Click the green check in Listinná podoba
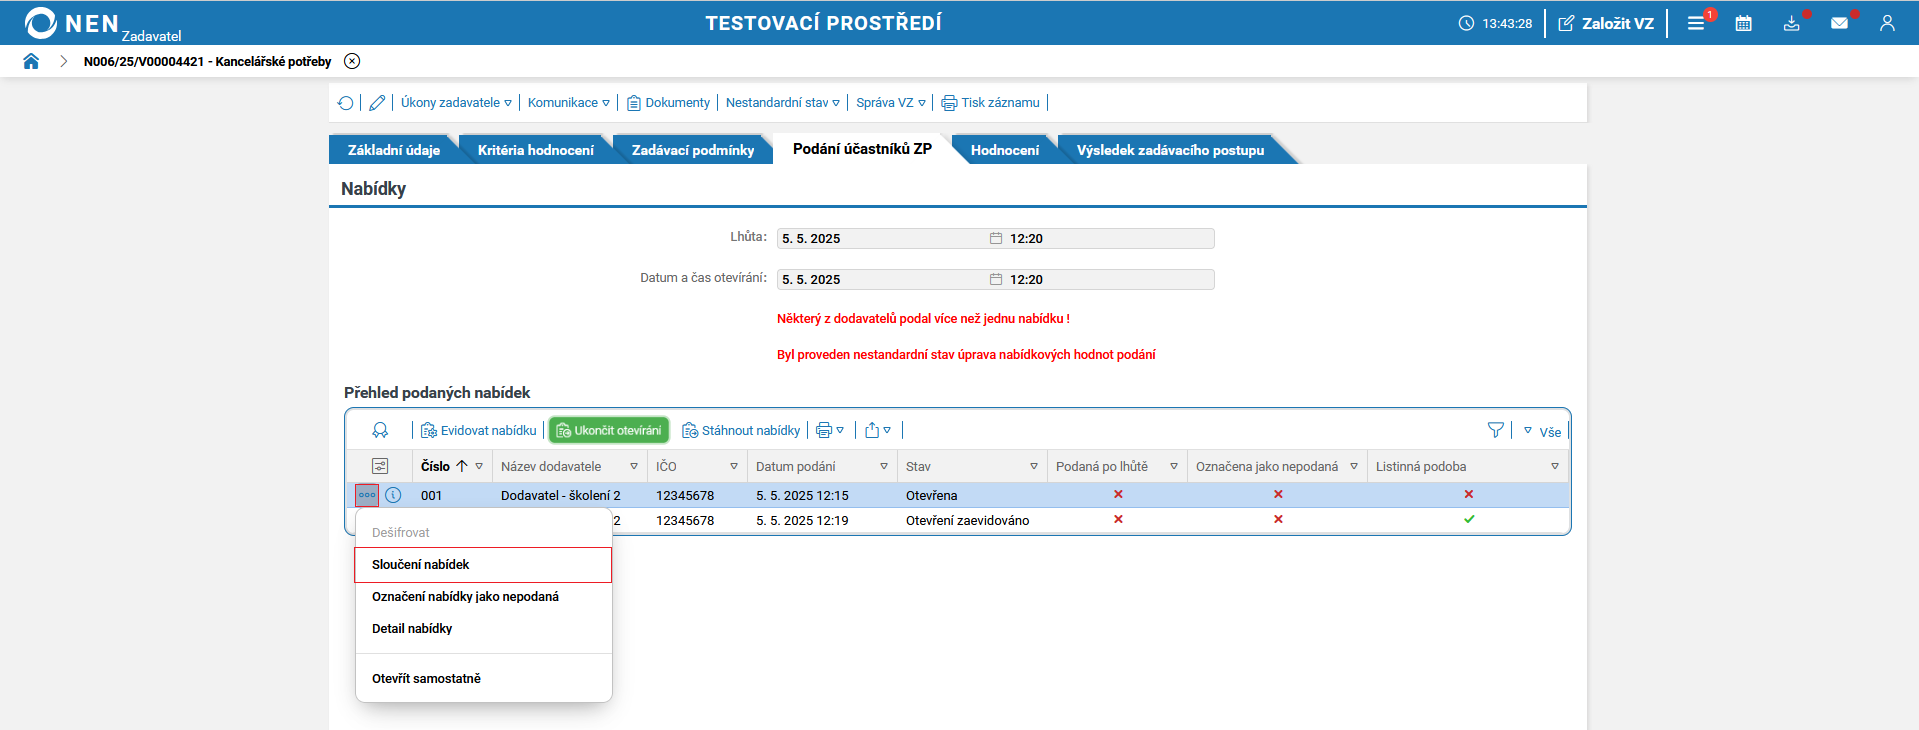The image size is (1919, 730). point(1469,519)
